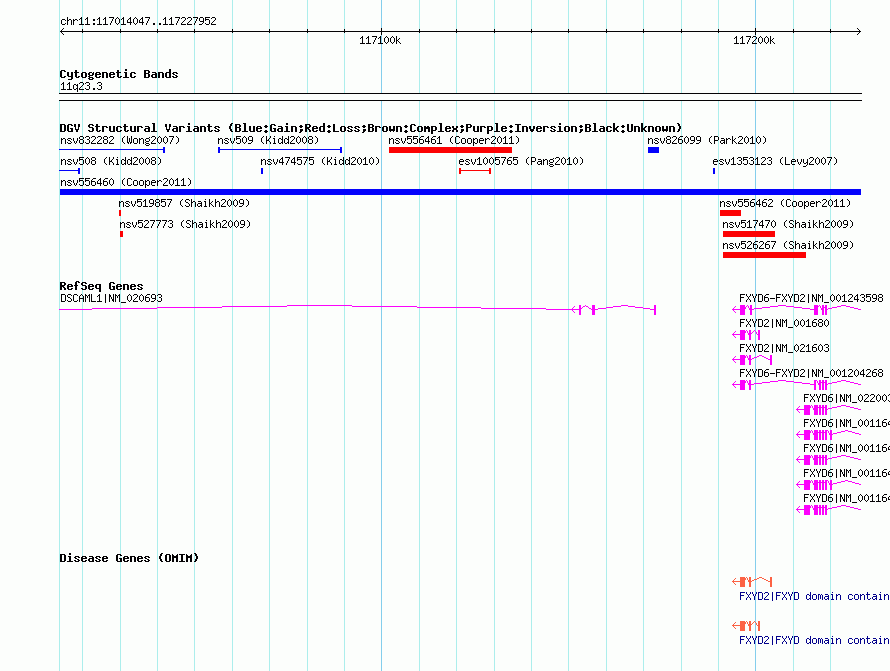
Task: Open the nsv832282 (Wong2007) variant label
Action: click(120, 140)
